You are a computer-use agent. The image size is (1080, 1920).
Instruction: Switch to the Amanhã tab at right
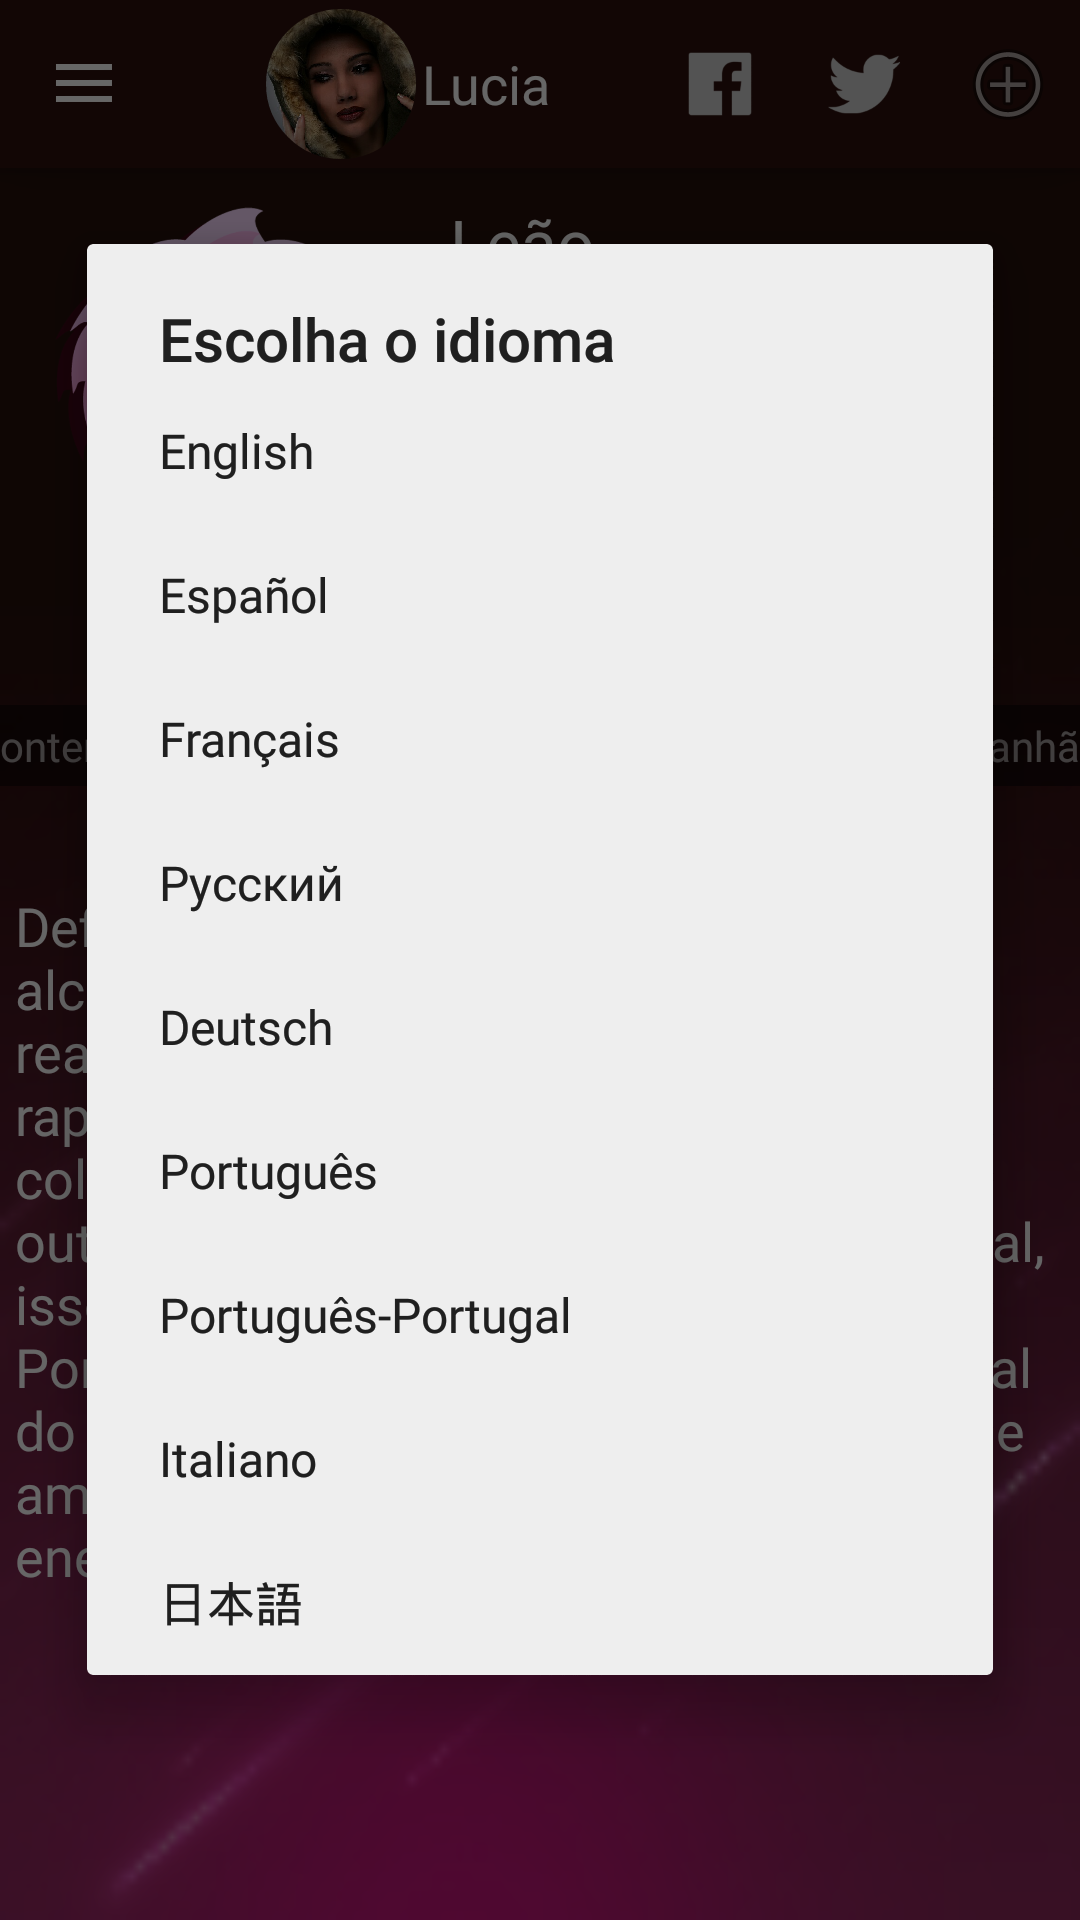[1036, 747]
